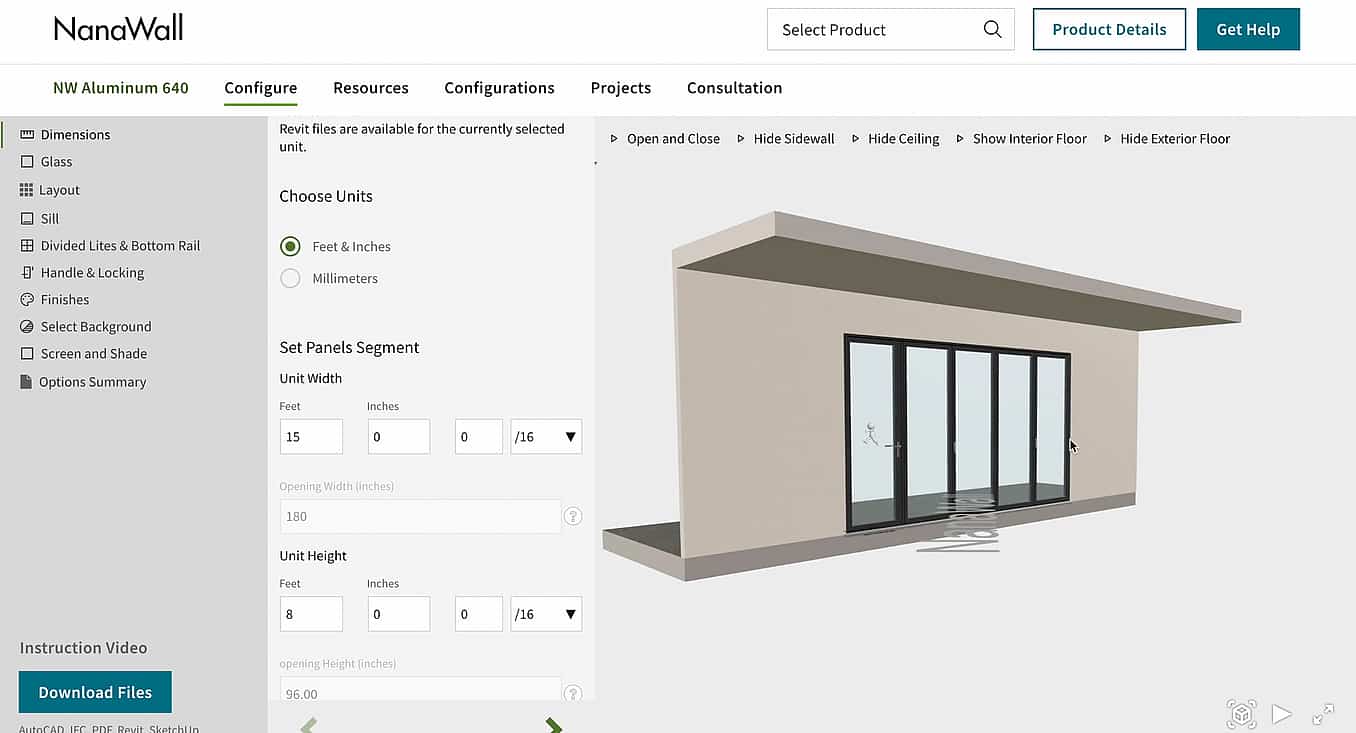1356x733 pixels.
Task: Click the NanaWall logo
Action: pos(119,28)
